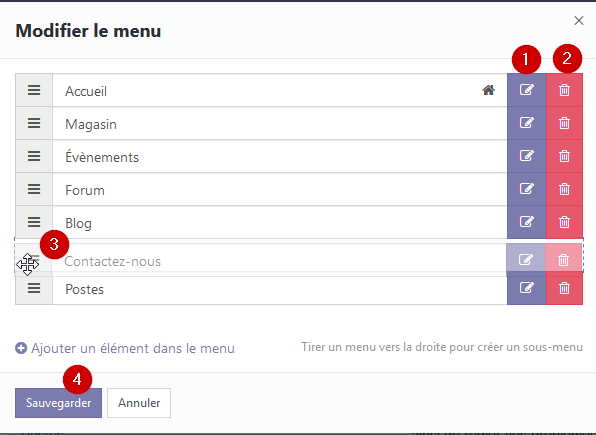Delete the Blog menu item

[564, 222]
